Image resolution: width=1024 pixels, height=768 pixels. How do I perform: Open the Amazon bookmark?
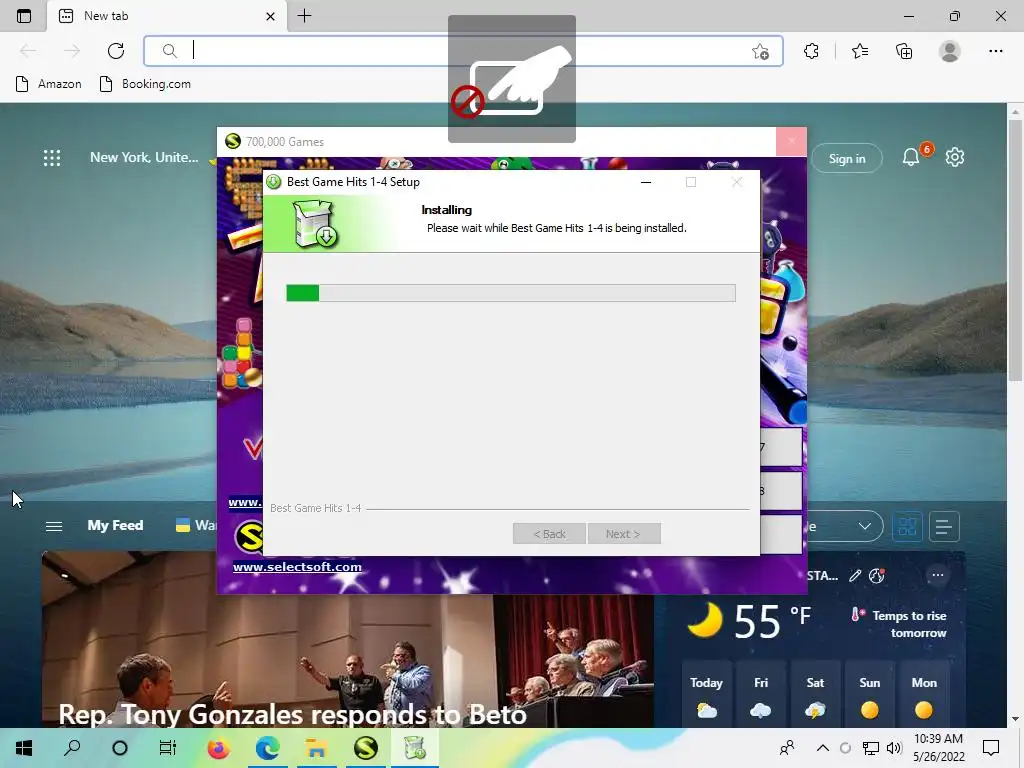coord(49,84)
